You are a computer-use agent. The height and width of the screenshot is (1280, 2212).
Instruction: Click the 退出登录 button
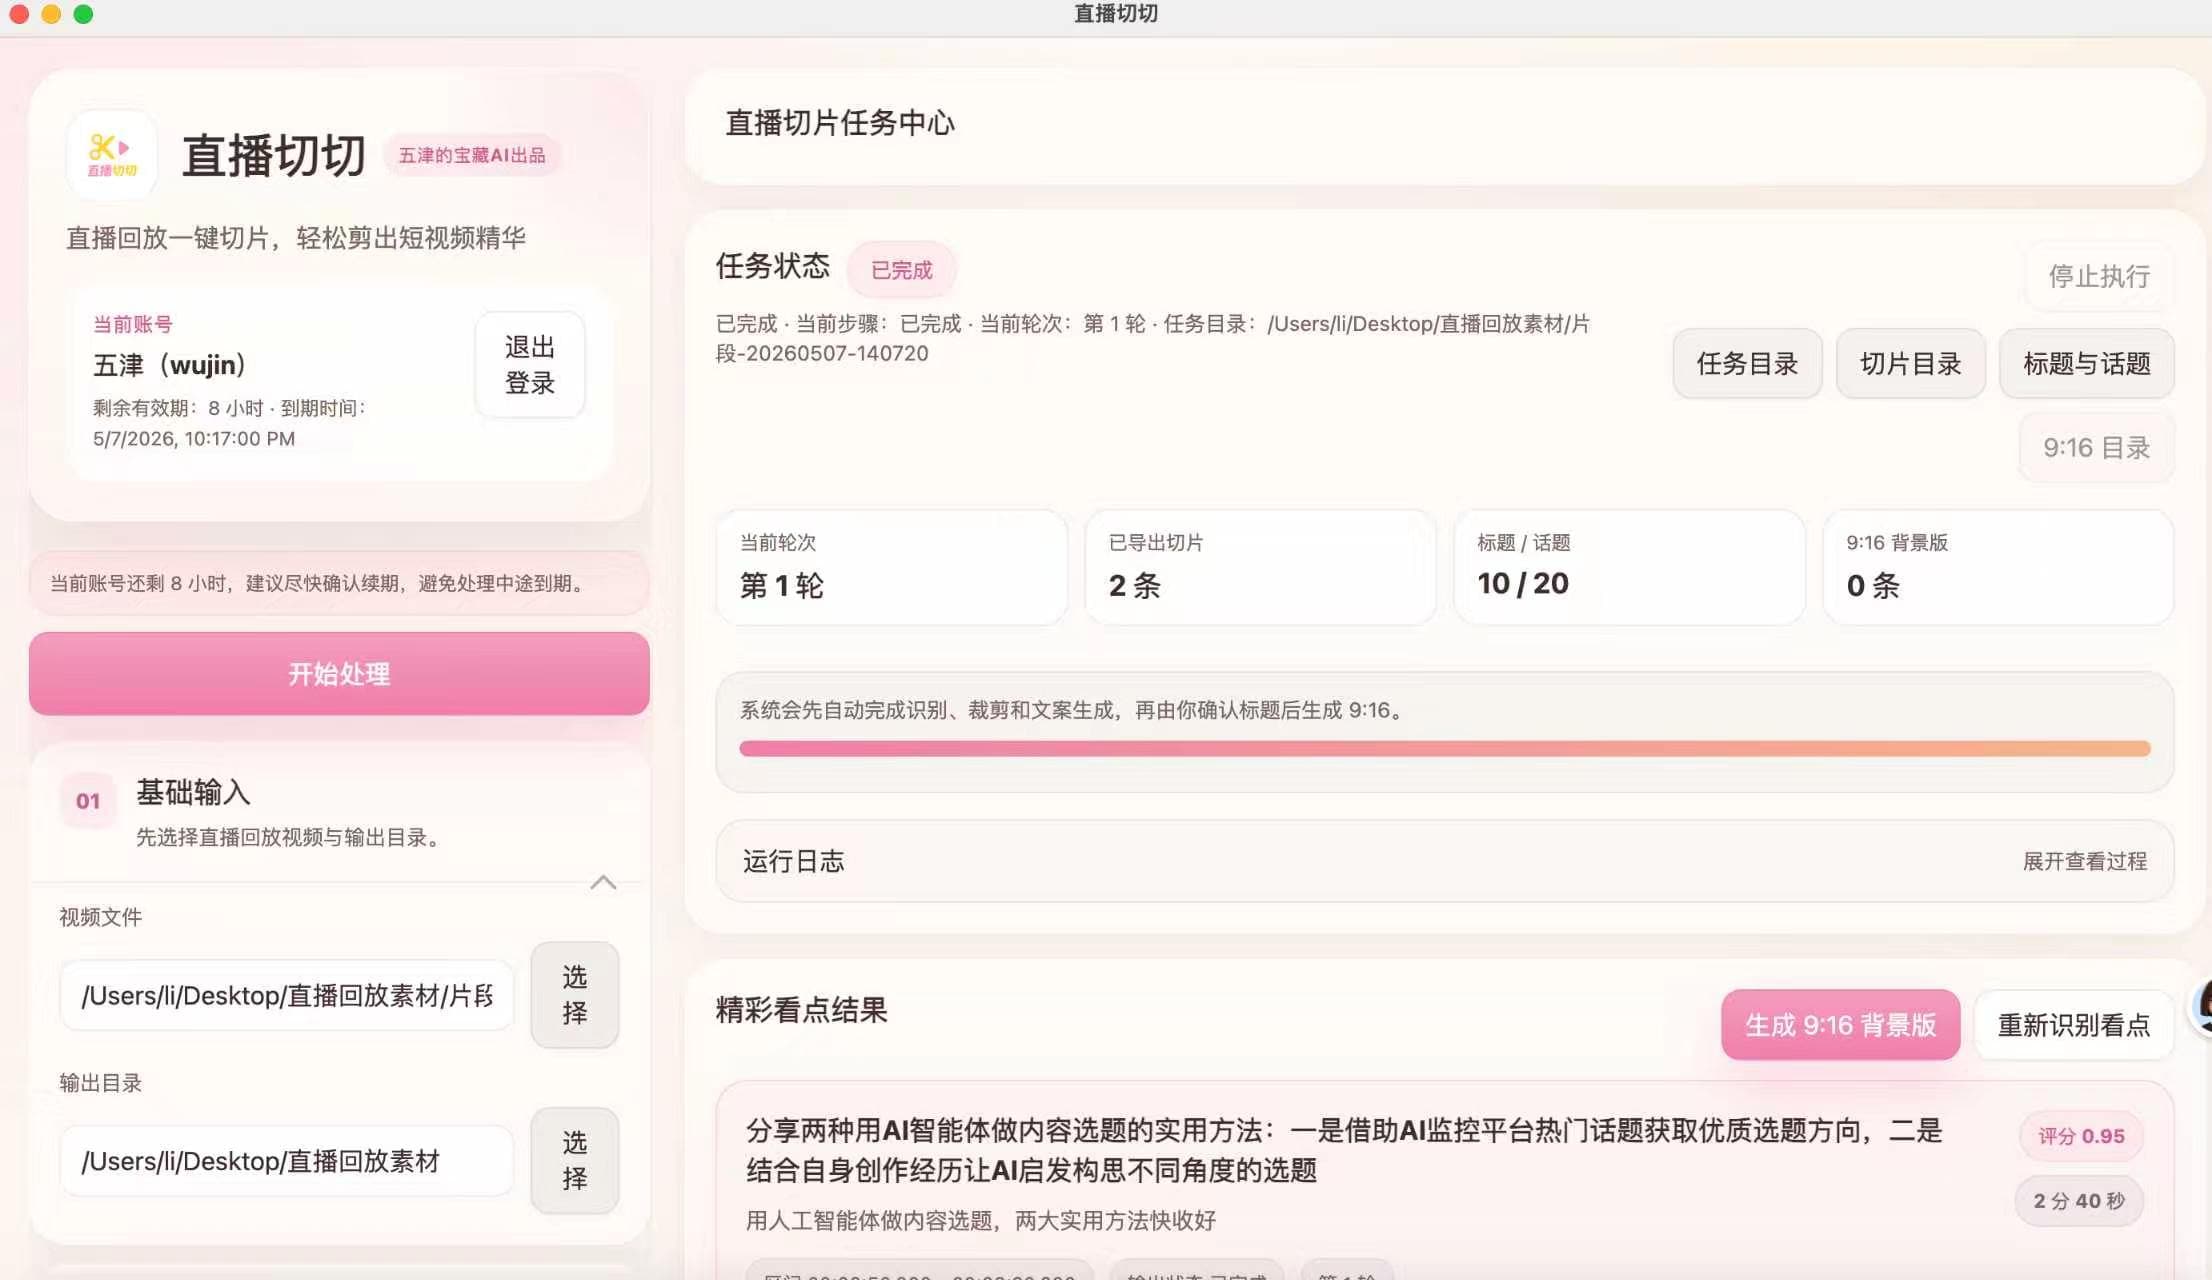530,365
